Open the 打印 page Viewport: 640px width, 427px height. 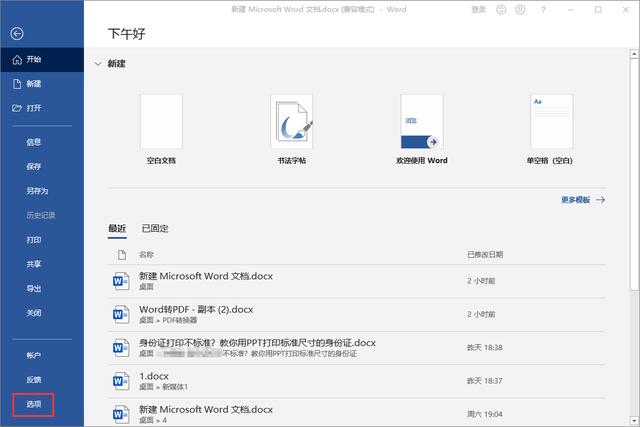click(34, 240)
